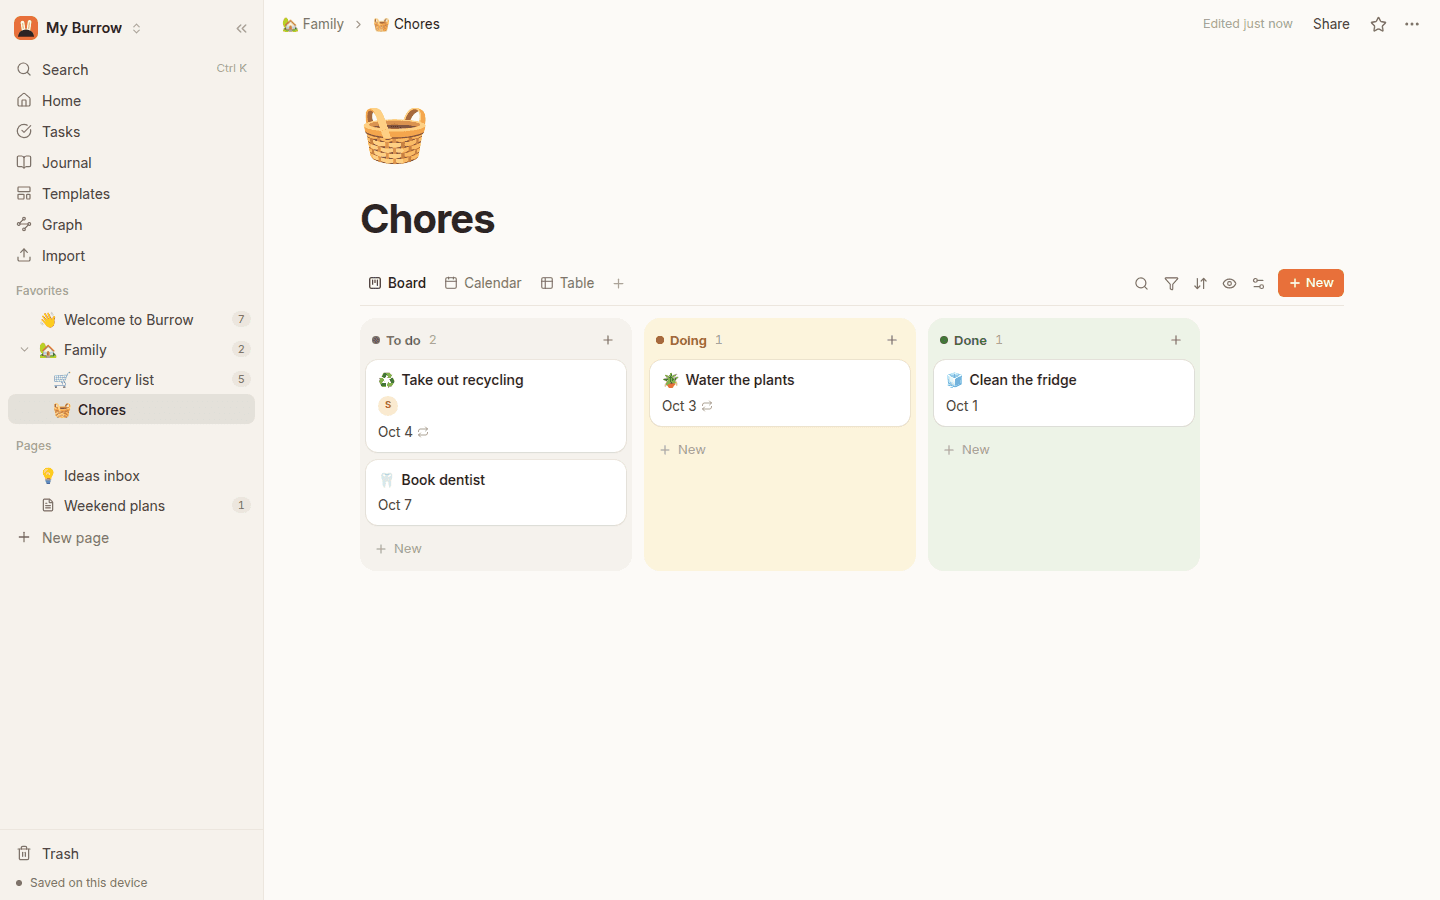This screenshot has width=1440, height=900.
Task: Open Weekend plans page
Action: point(131,506)
